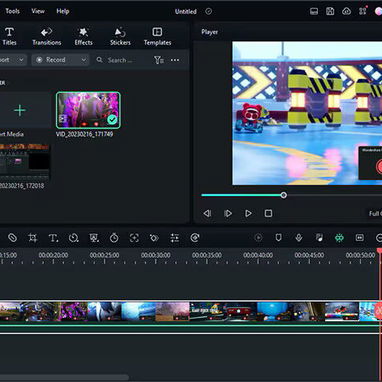Click the Import Media plus tile

coord(20,110)
